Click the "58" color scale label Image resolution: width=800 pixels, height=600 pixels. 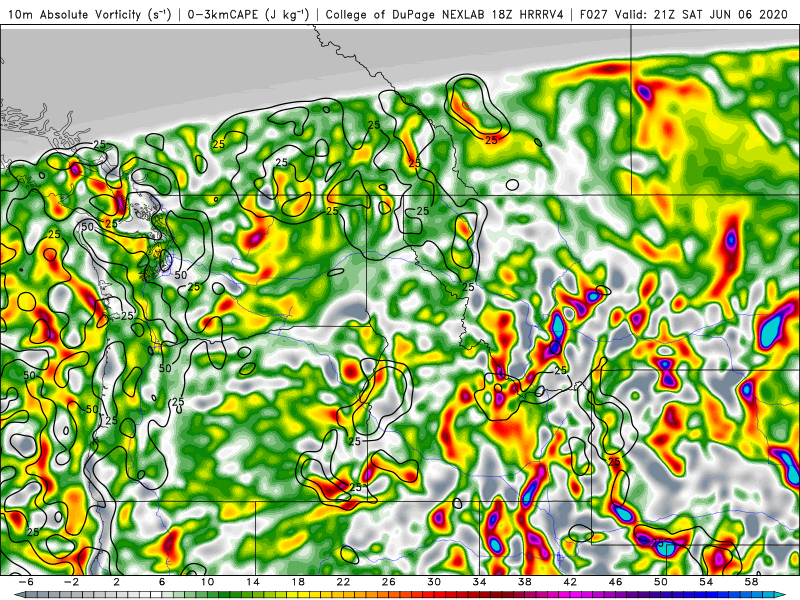pos(752,582)
